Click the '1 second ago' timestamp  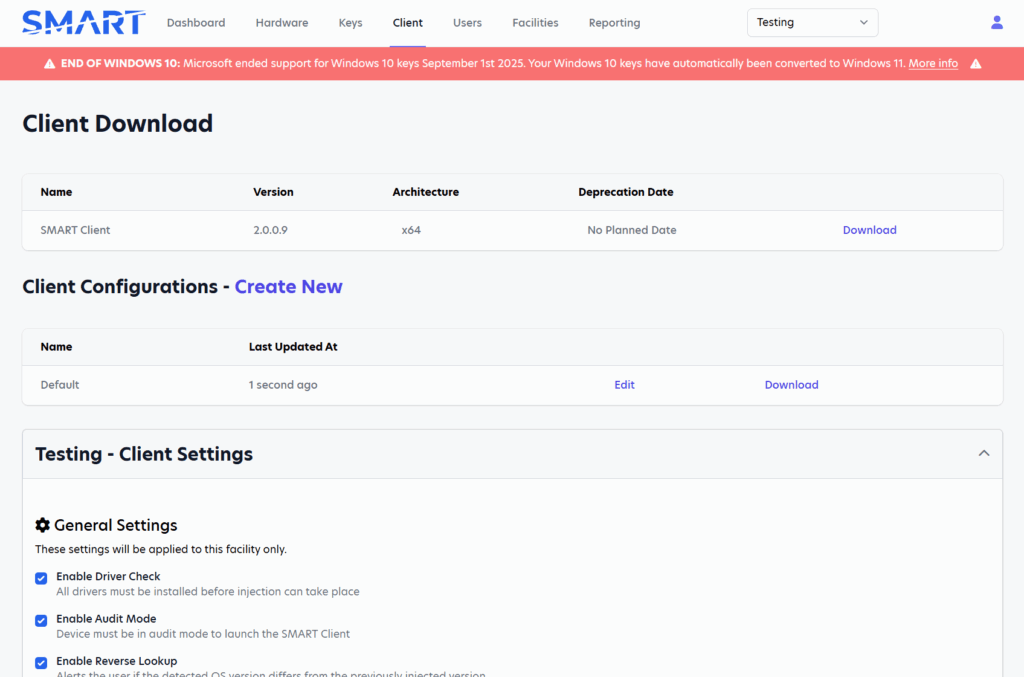point(283,385)
